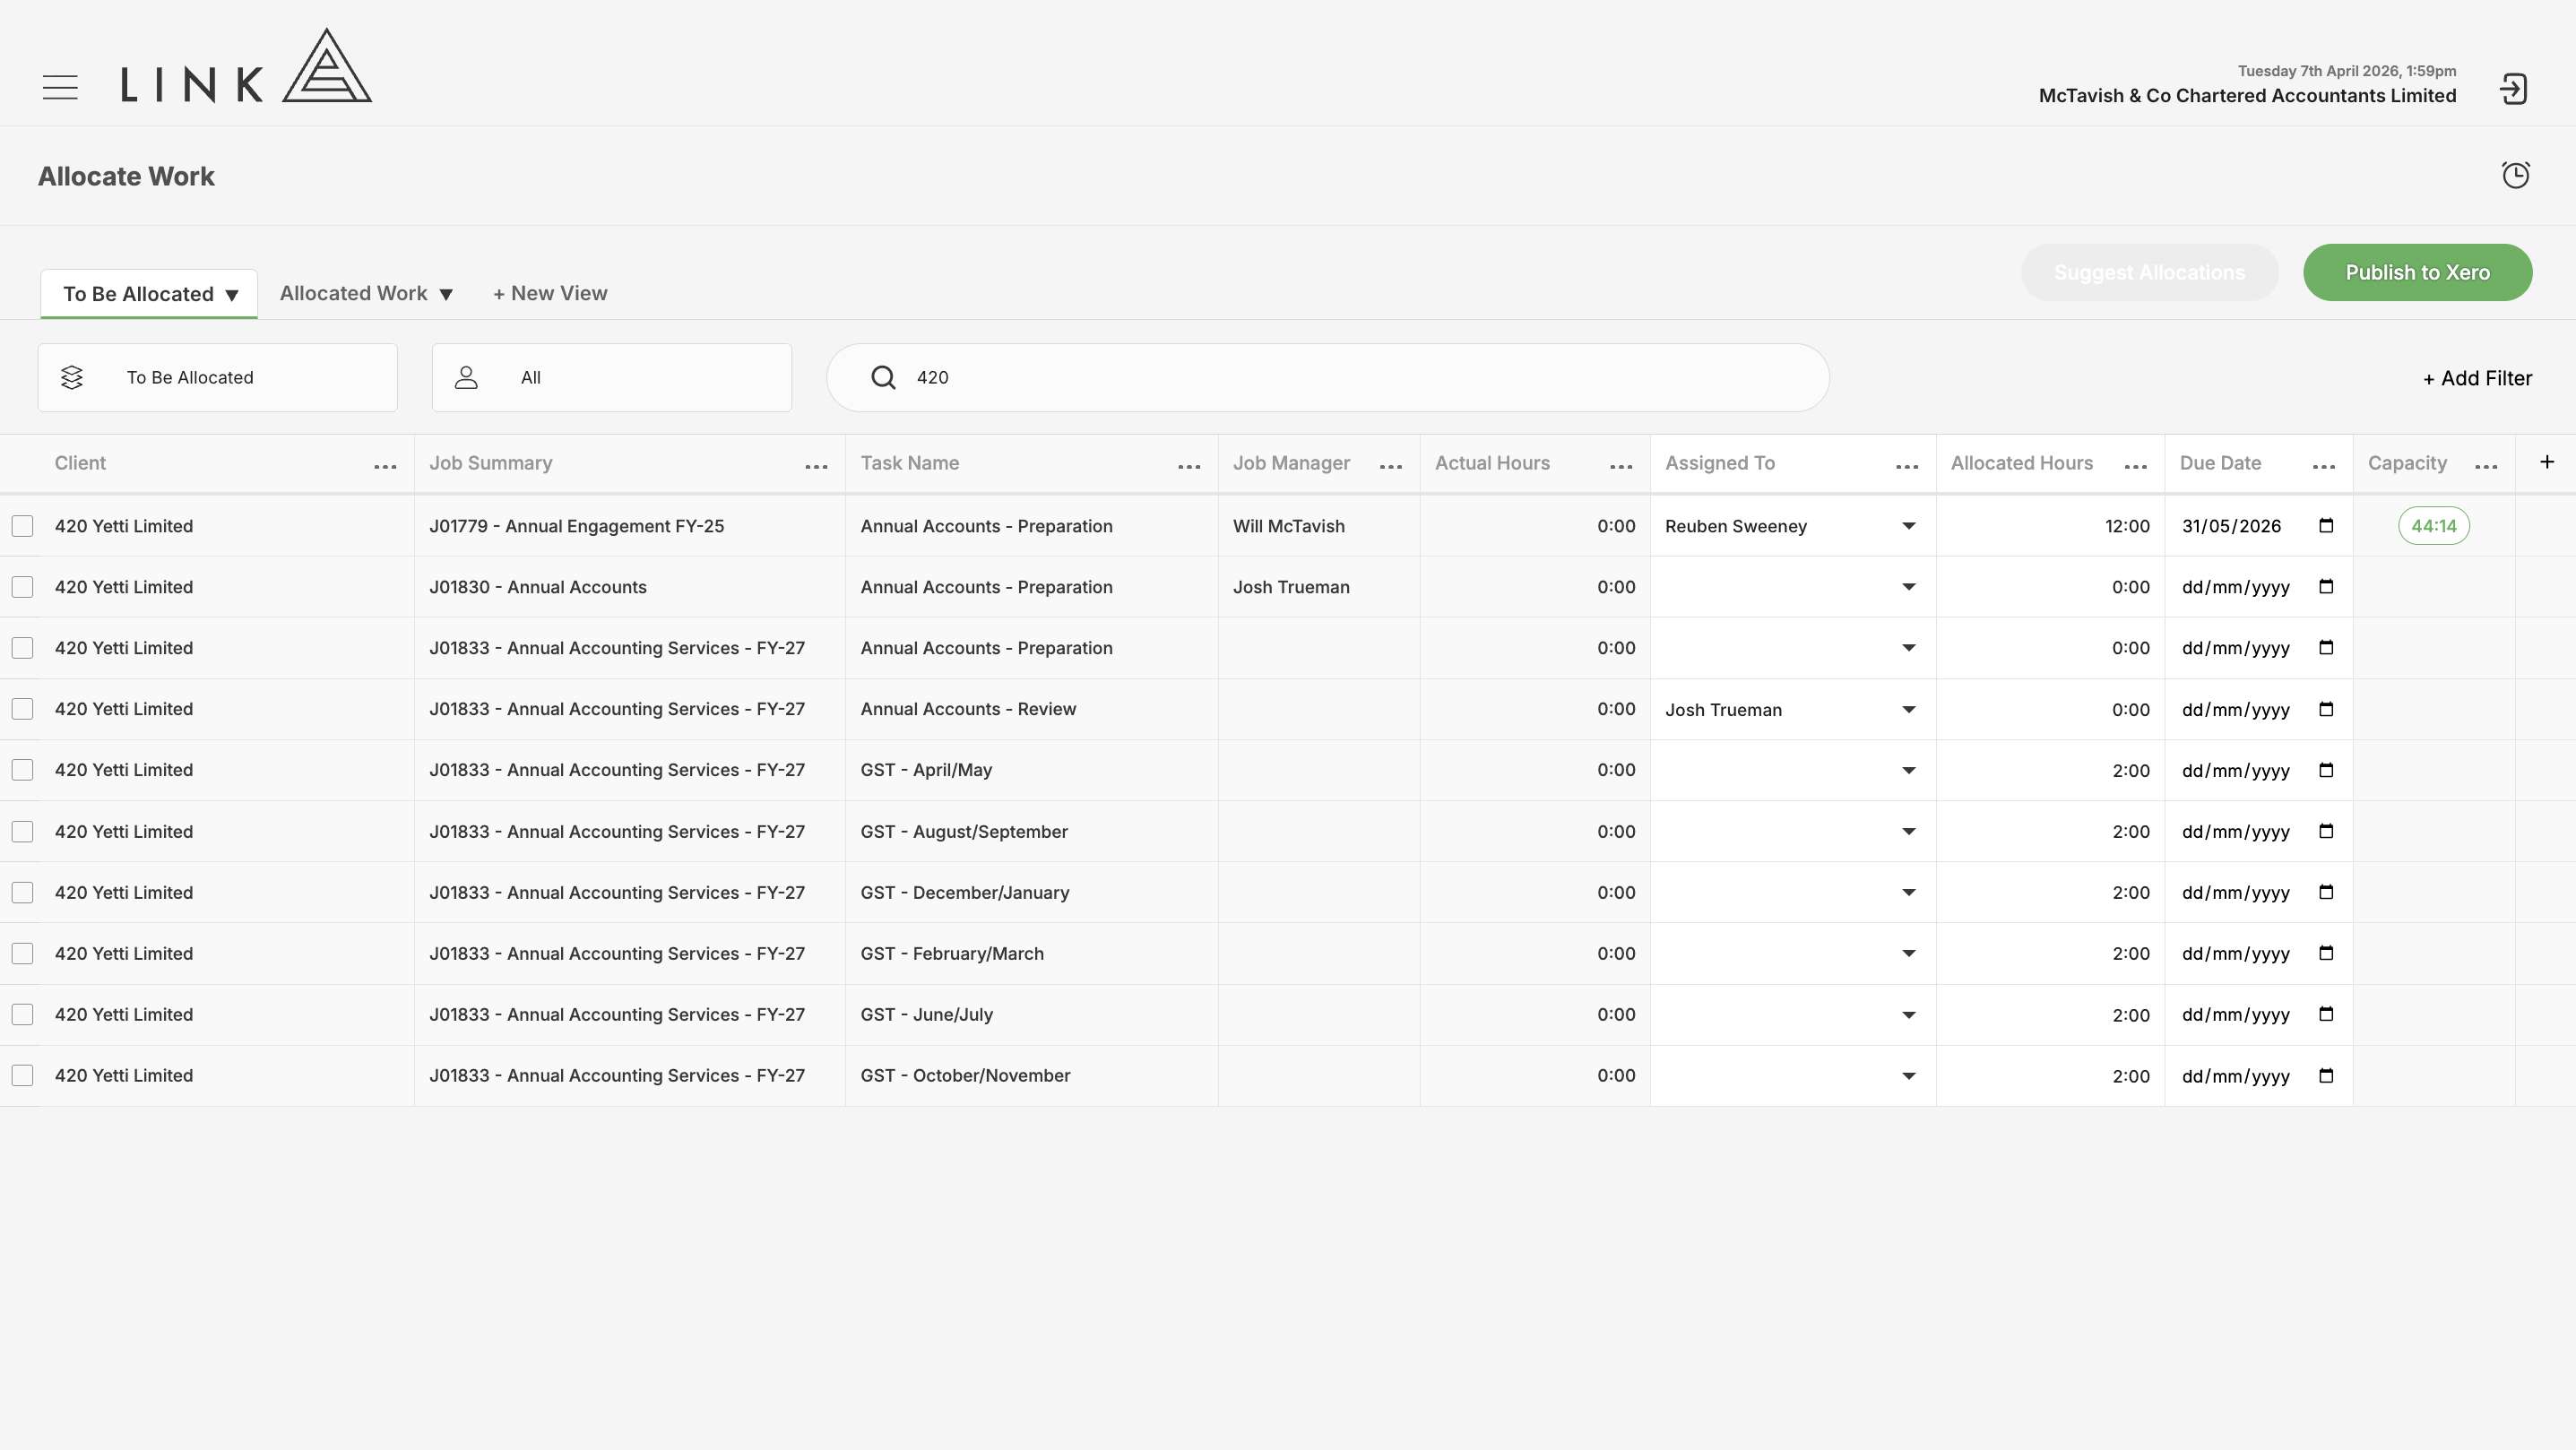This screenshot has height=1450, width=2576.
Task: Switch to Allocated Work tab
Action: point(366,293)
